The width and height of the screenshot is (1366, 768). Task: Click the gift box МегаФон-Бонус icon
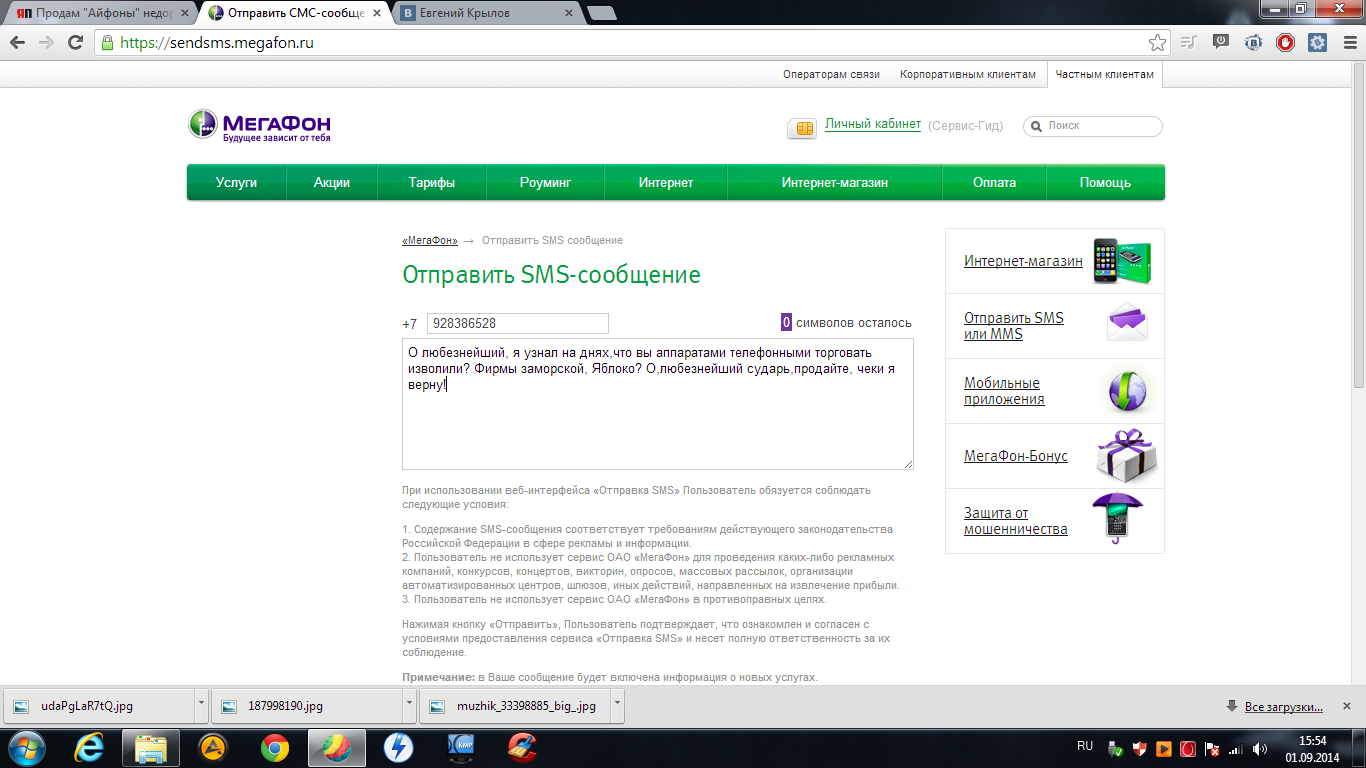pos(1127,455)
